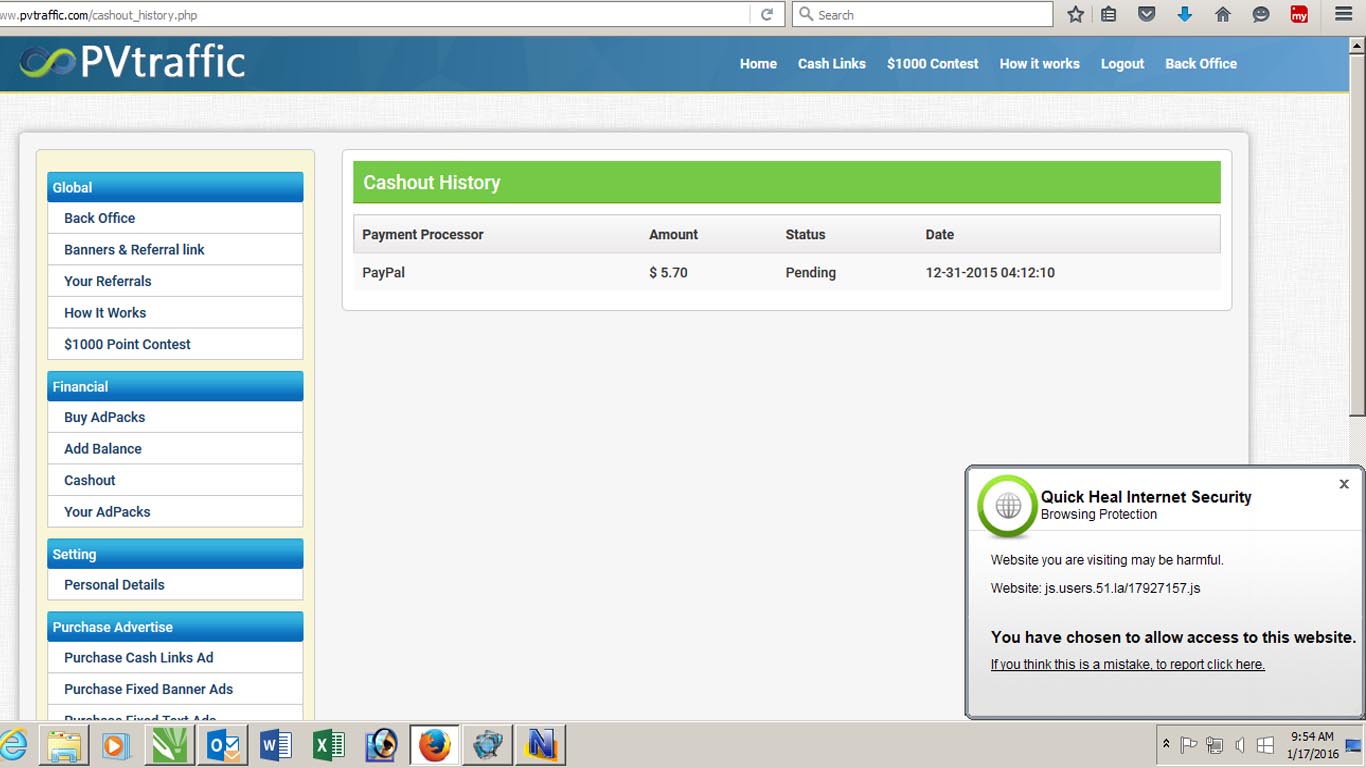Open Banners & Referral link
The height and width of the screenshot is (768, 1366).
tap(175, 250)
